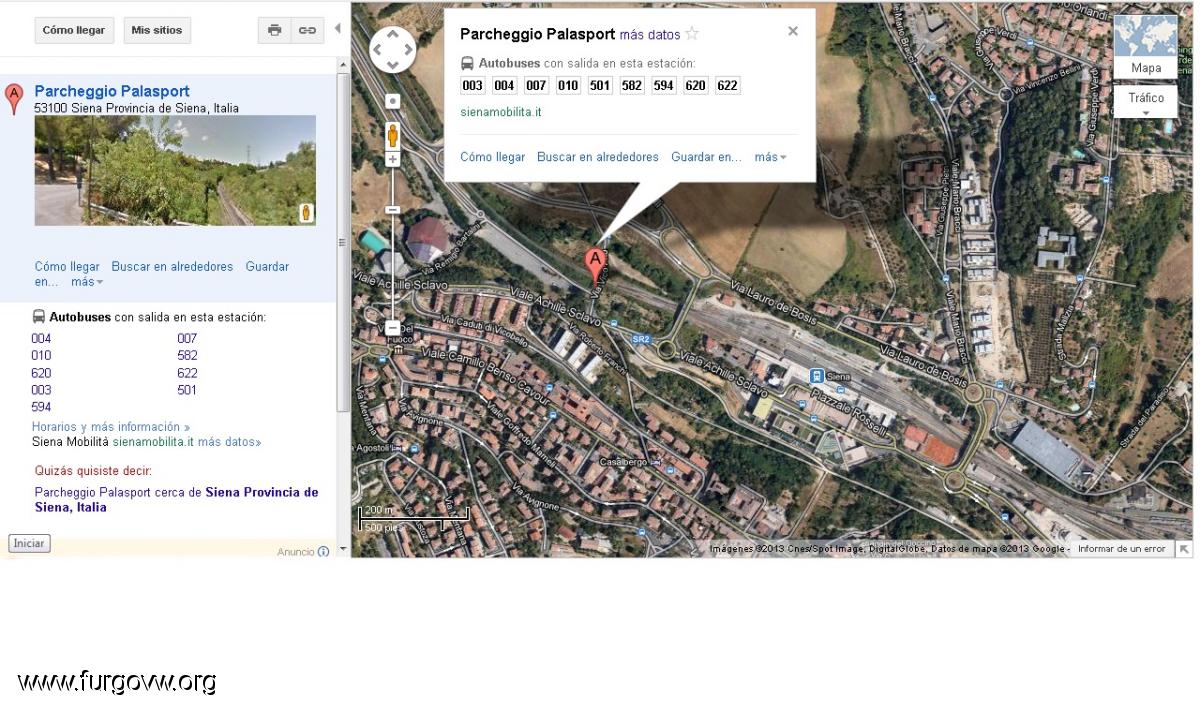Click the pegman icon on the Street View photo
The width and height of the screenshot is (1200, 712).
(x=306, y=212)
